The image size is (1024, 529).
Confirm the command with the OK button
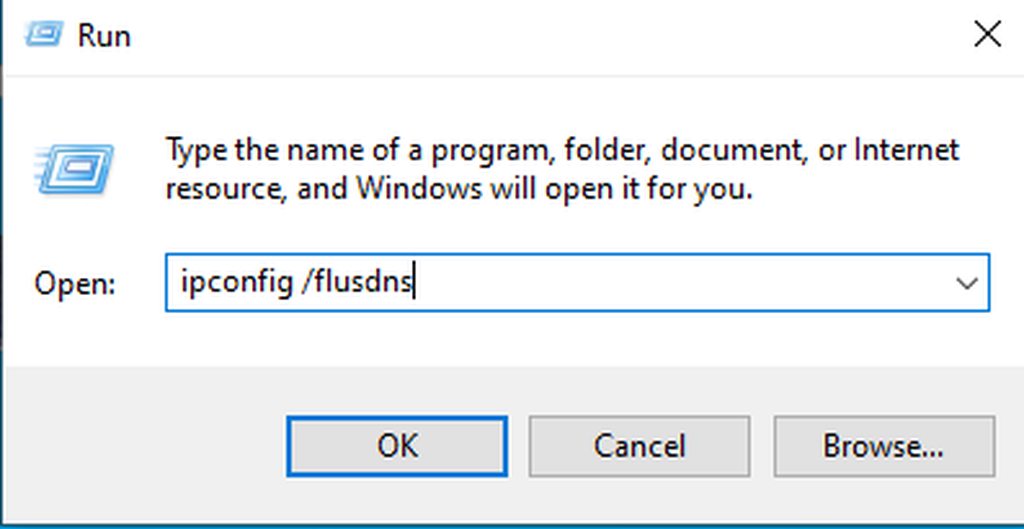[x=397, y=446]
